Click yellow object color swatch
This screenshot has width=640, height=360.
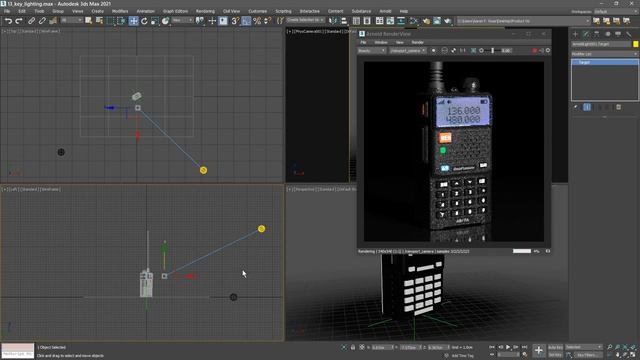[x=636, y=44]
